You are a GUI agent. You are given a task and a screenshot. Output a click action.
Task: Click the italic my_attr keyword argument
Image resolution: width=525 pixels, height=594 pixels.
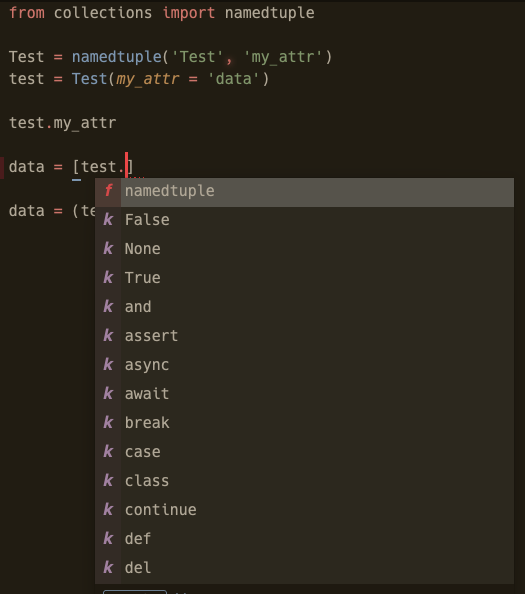pyautogui.click(x=148, y=80)
